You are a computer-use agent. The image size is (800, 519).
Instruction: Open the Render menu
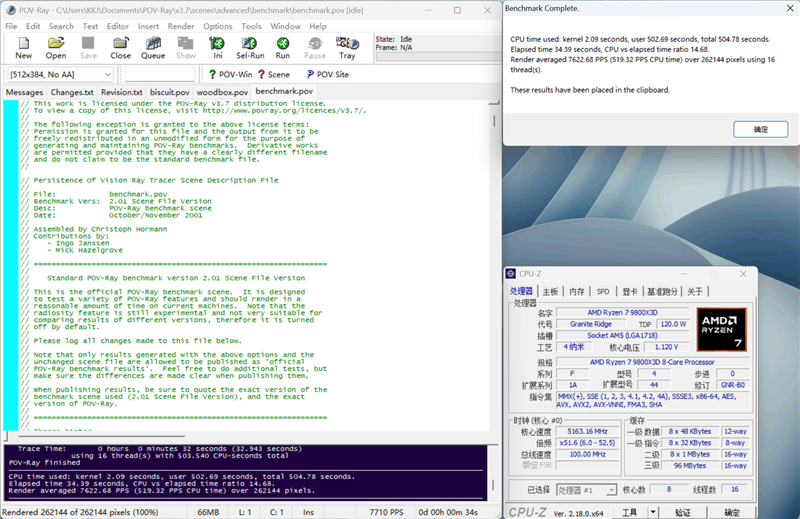(181, 26)
